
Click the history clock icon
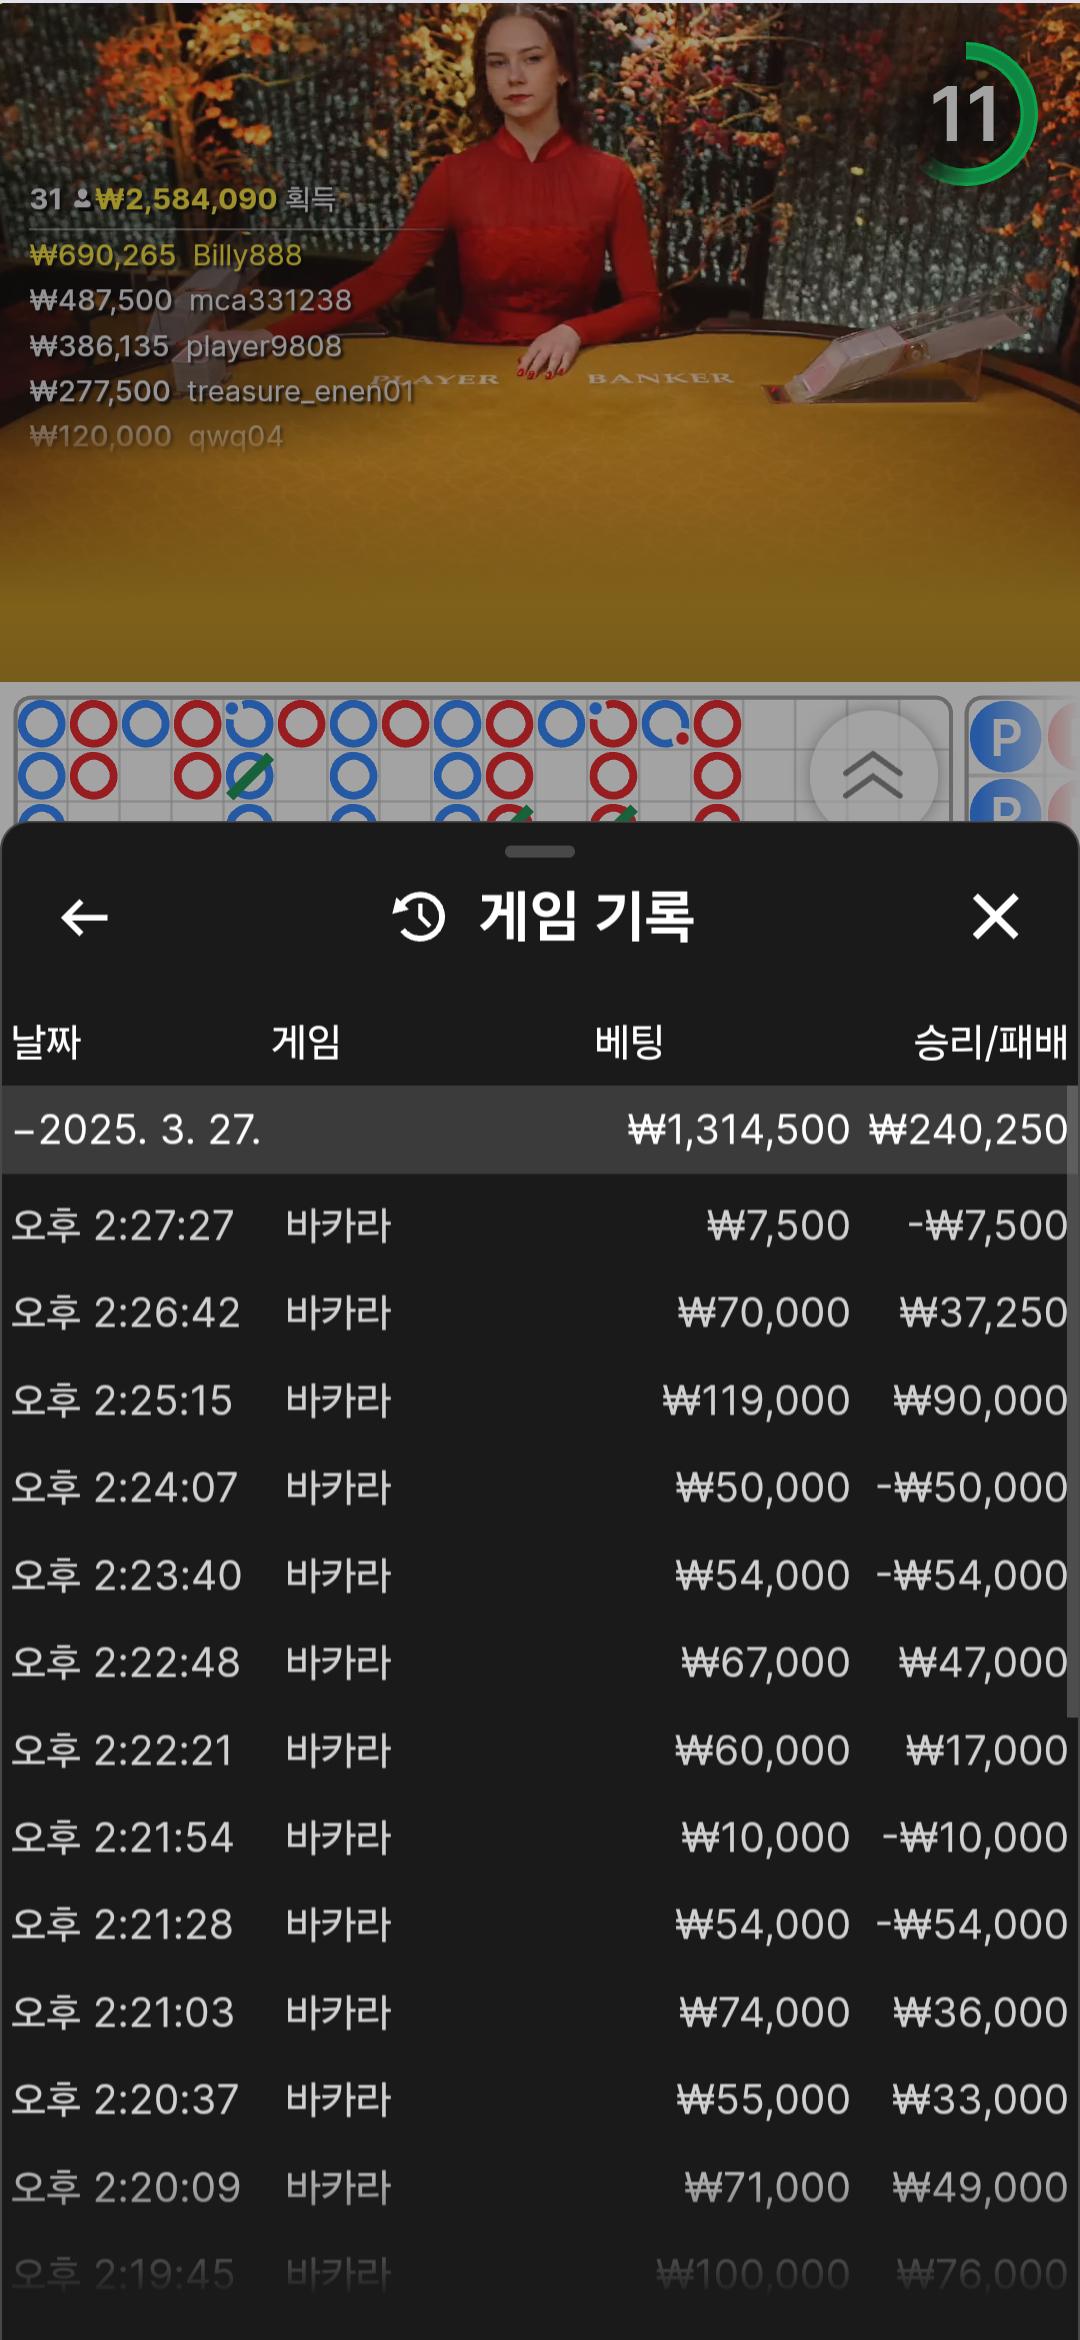(418, 917)
